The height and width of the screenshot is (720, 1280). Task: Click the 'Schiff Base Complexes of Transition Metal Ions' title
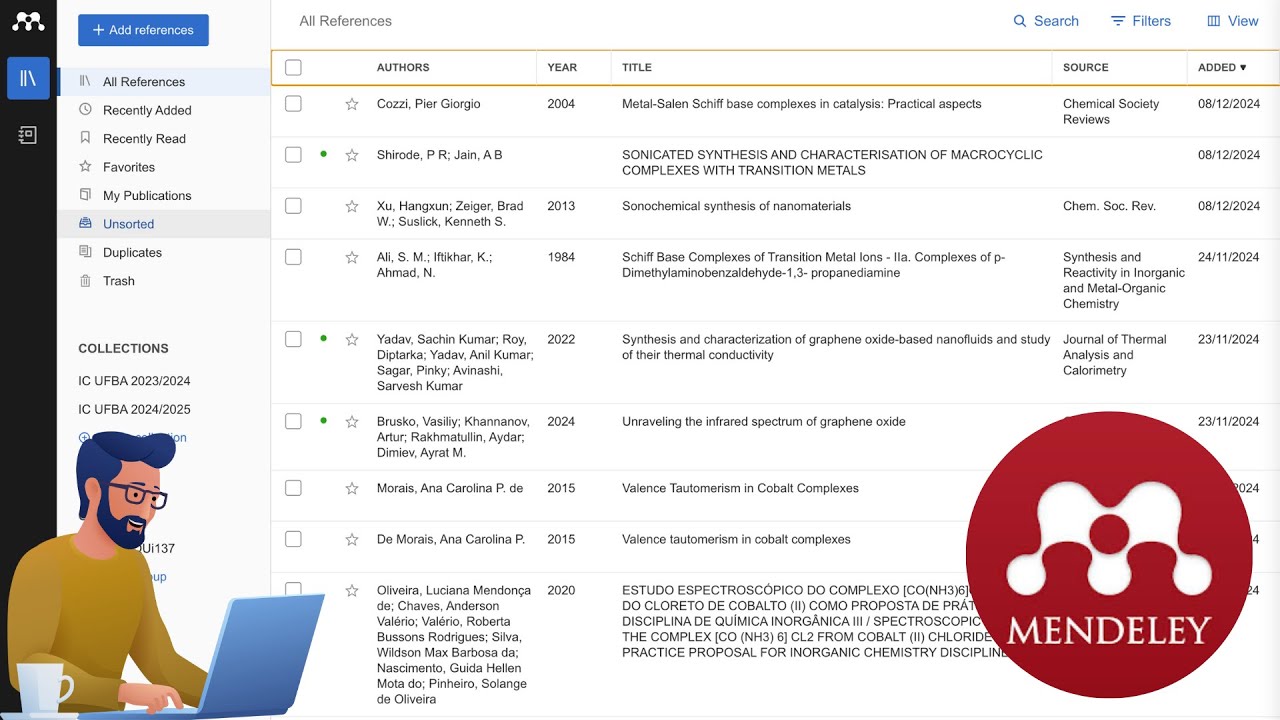[813, 265]
